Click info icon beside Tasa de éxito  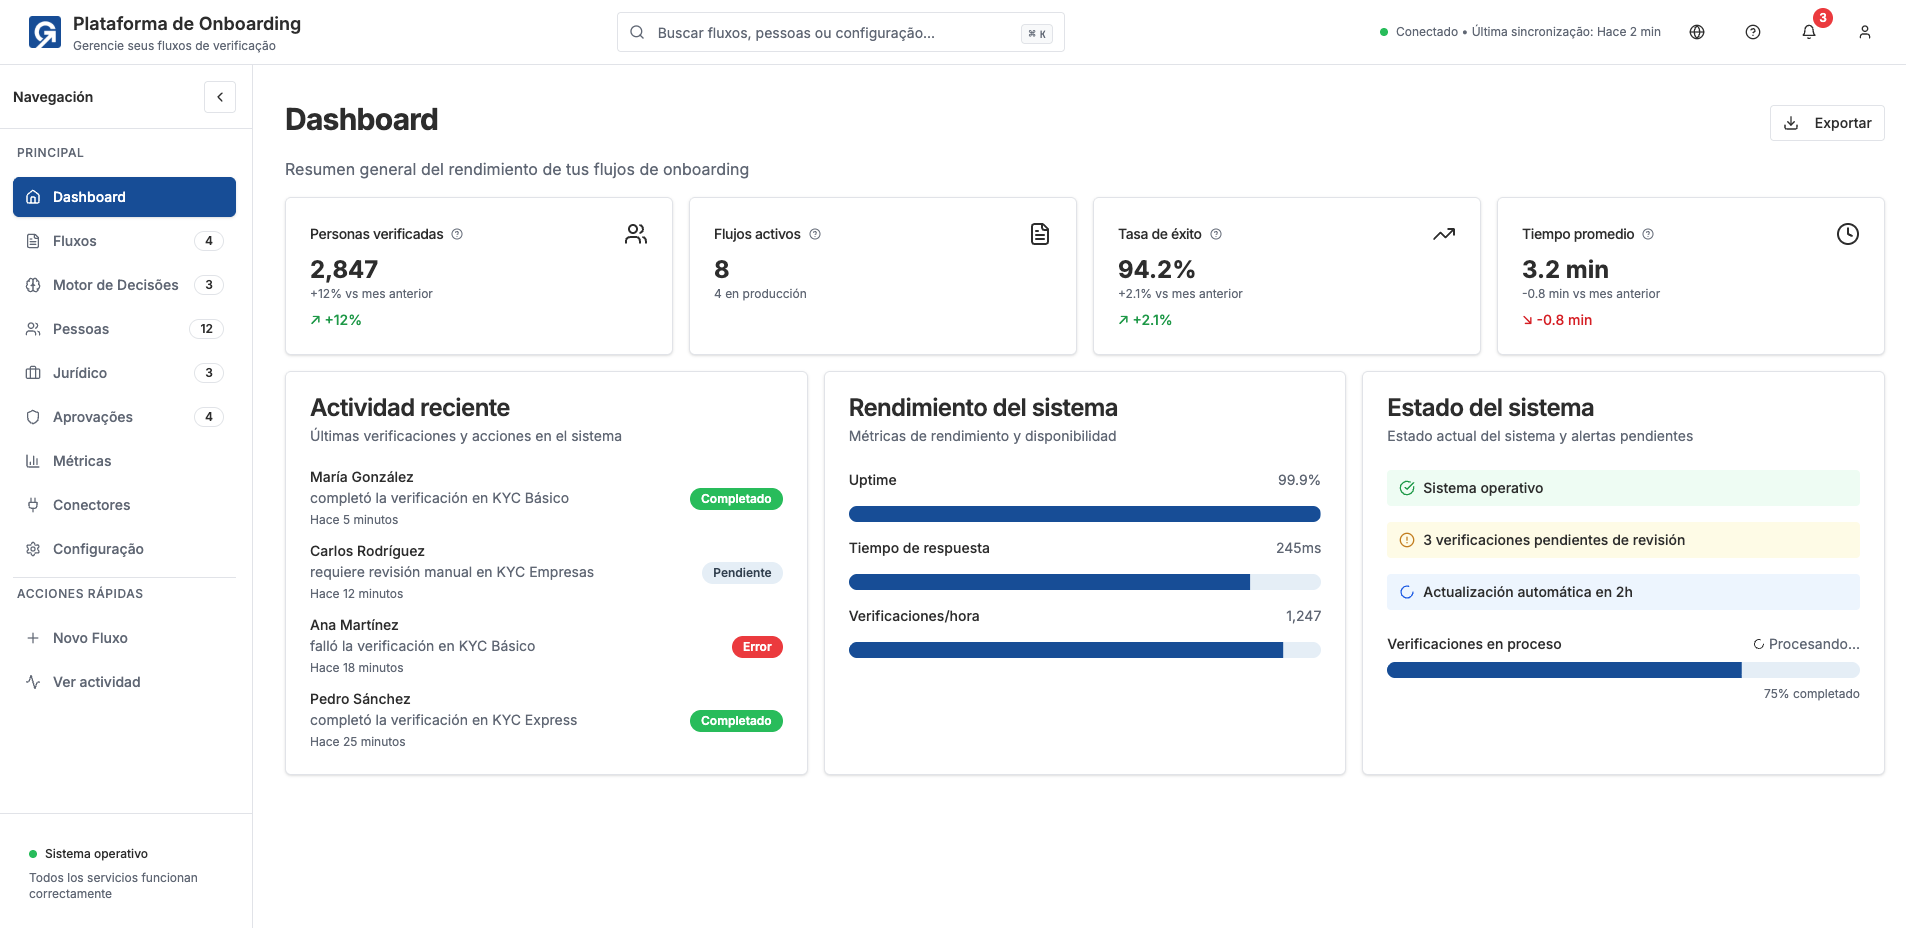tap(1216, 234)
